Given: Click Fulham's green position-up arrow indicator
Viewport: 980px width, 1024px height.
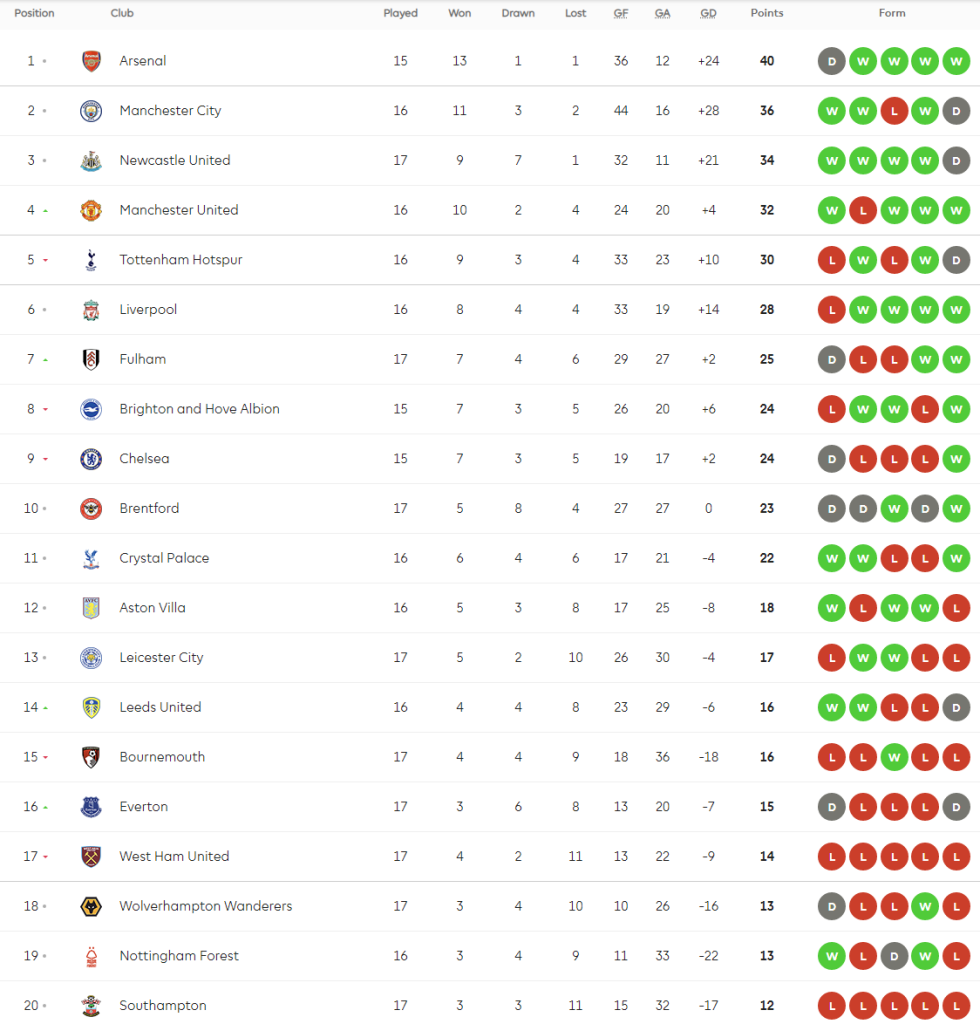Looking at the screenshot, I should pyautogui.click(x=45, y=360).
